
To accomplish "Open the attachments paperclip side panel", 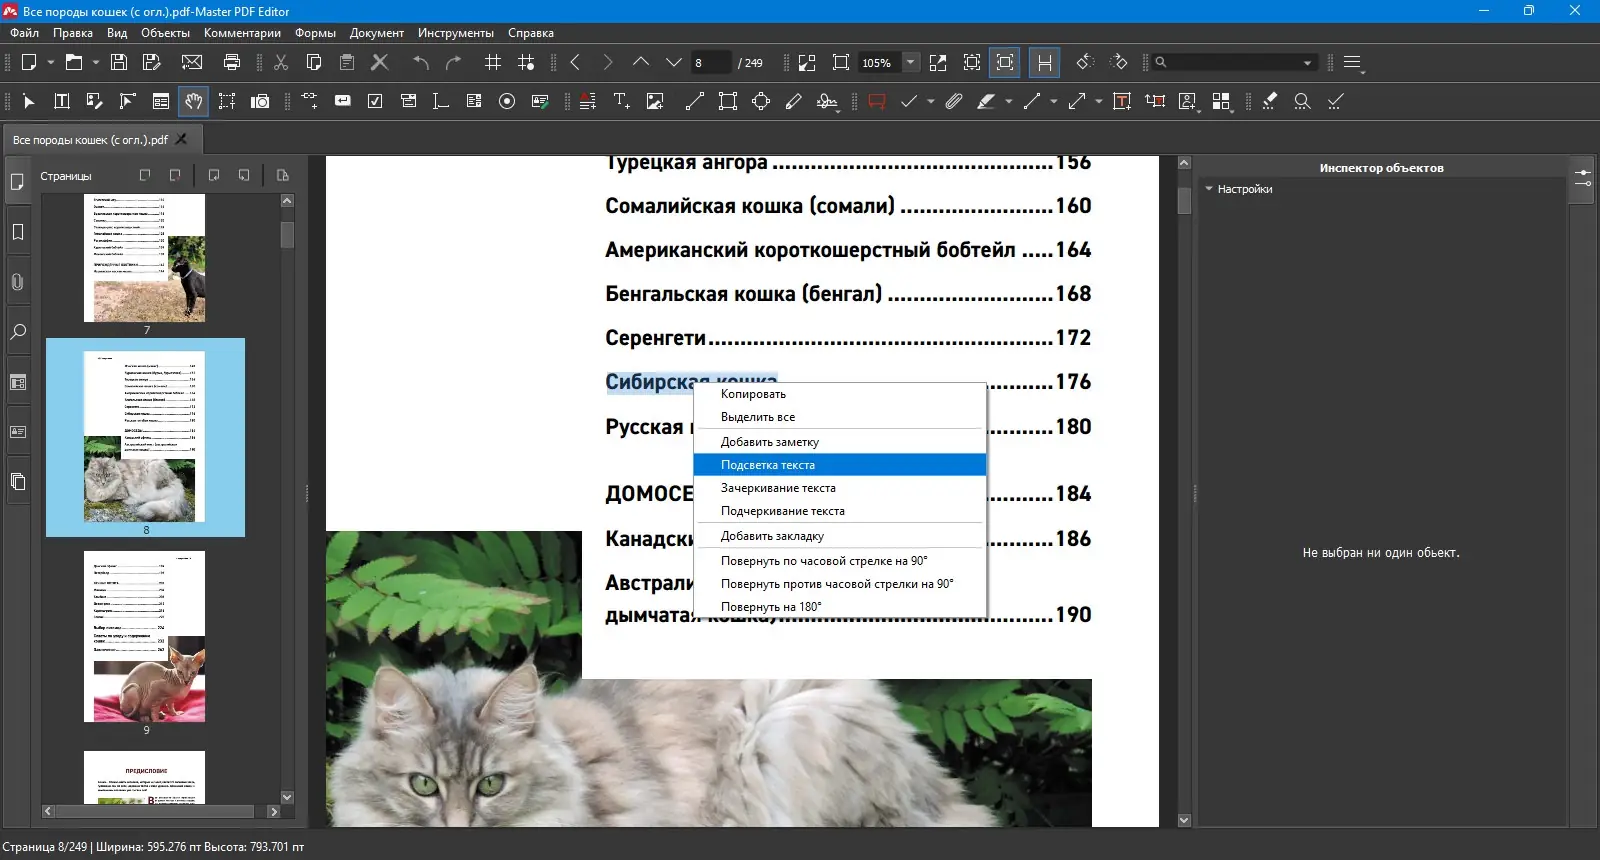I will 18,282.
